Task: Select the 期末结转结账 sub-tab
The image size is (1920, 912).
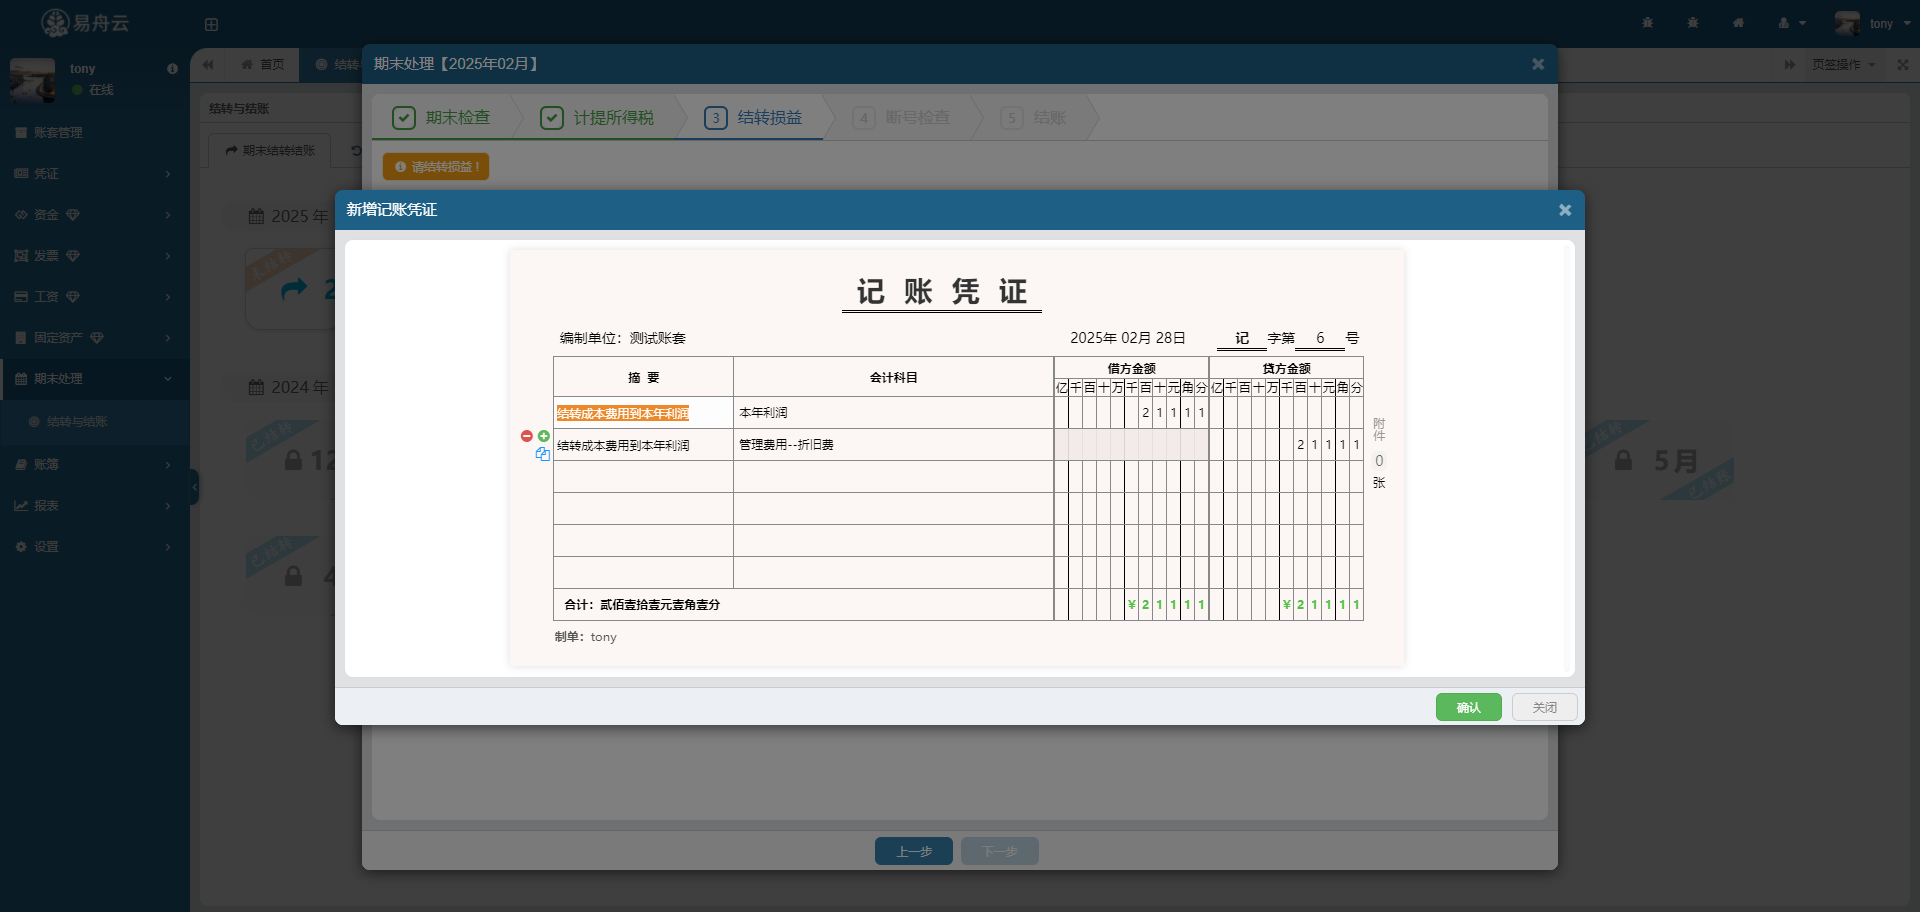Action: [270, 151]
